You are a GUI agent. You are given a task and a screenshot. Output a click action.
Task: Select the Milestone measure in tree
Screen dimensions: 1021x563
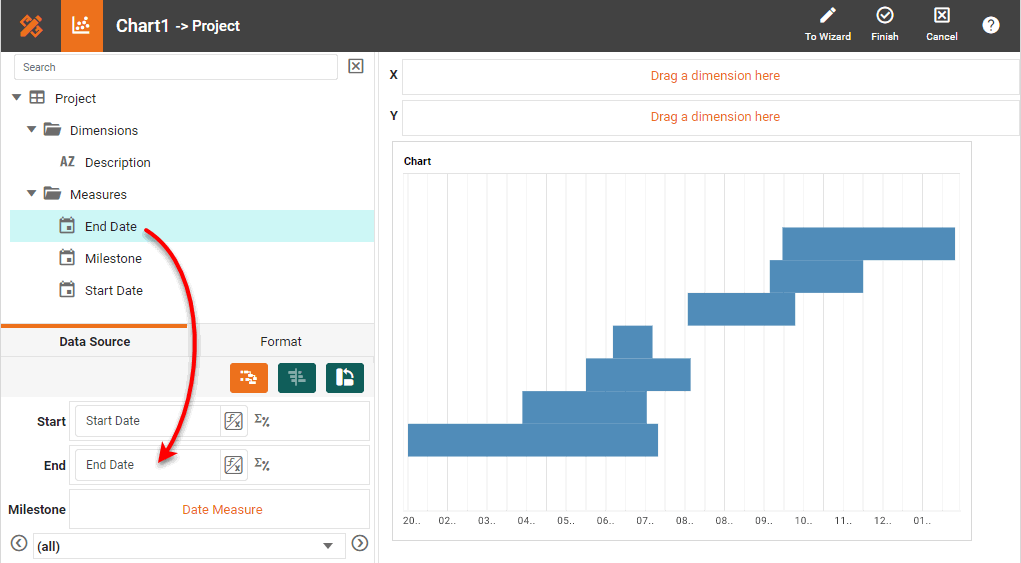pos(113,259)
